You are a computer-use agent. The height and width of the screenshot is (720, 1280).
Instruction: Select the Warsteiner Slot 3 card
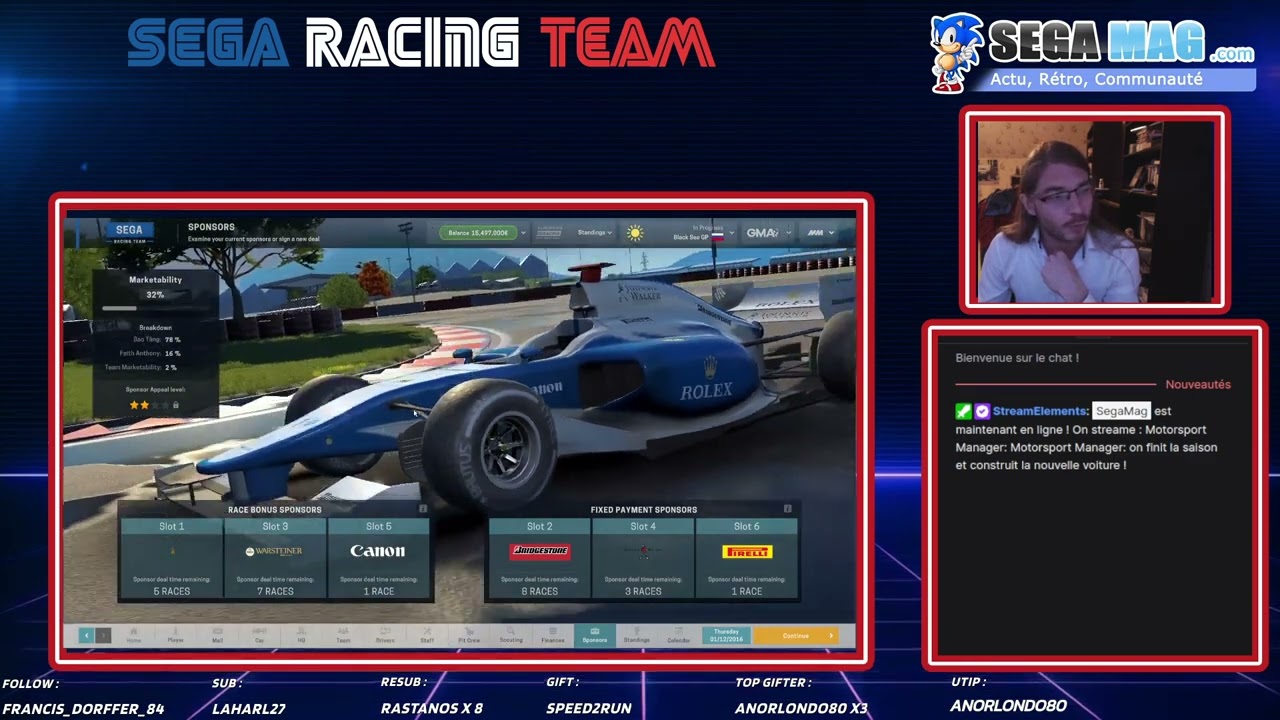[275, 558]
